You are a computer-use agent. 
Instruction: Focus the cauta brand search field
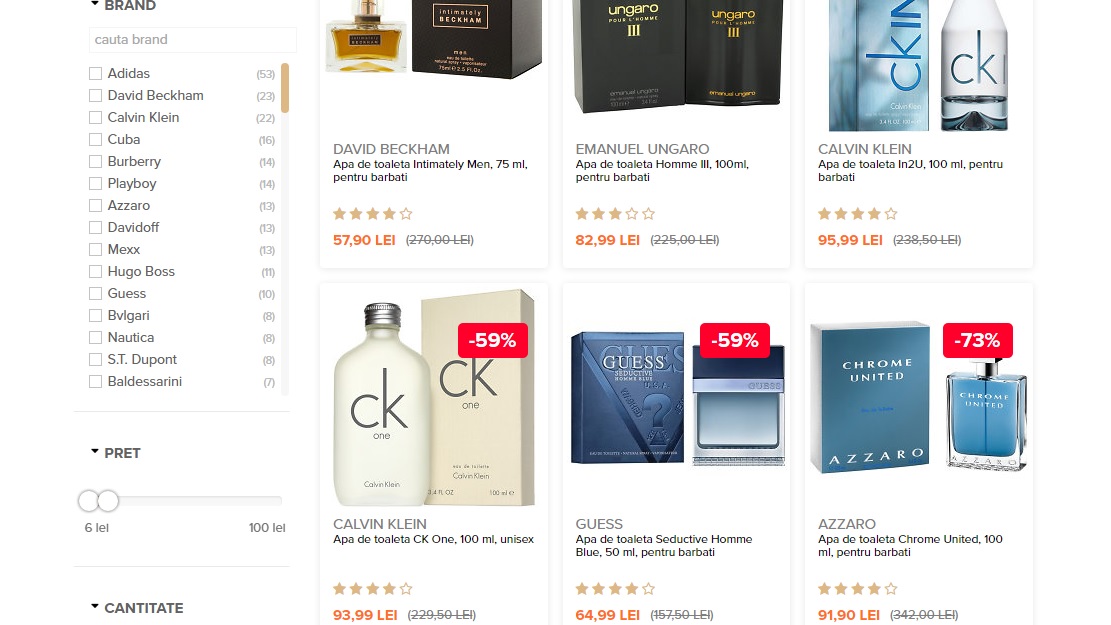(193, 40)
